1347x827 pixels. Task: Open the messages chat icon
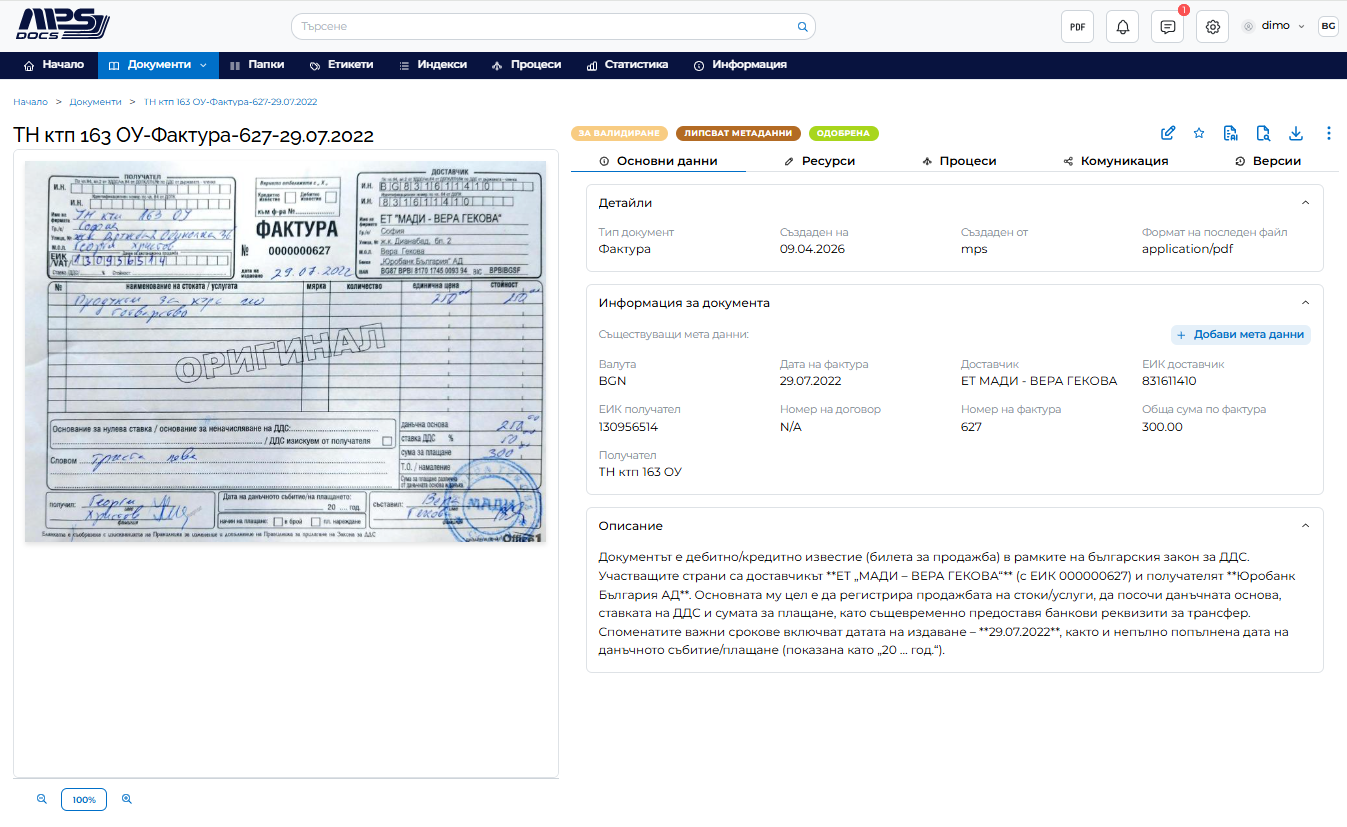(1167, 27)
